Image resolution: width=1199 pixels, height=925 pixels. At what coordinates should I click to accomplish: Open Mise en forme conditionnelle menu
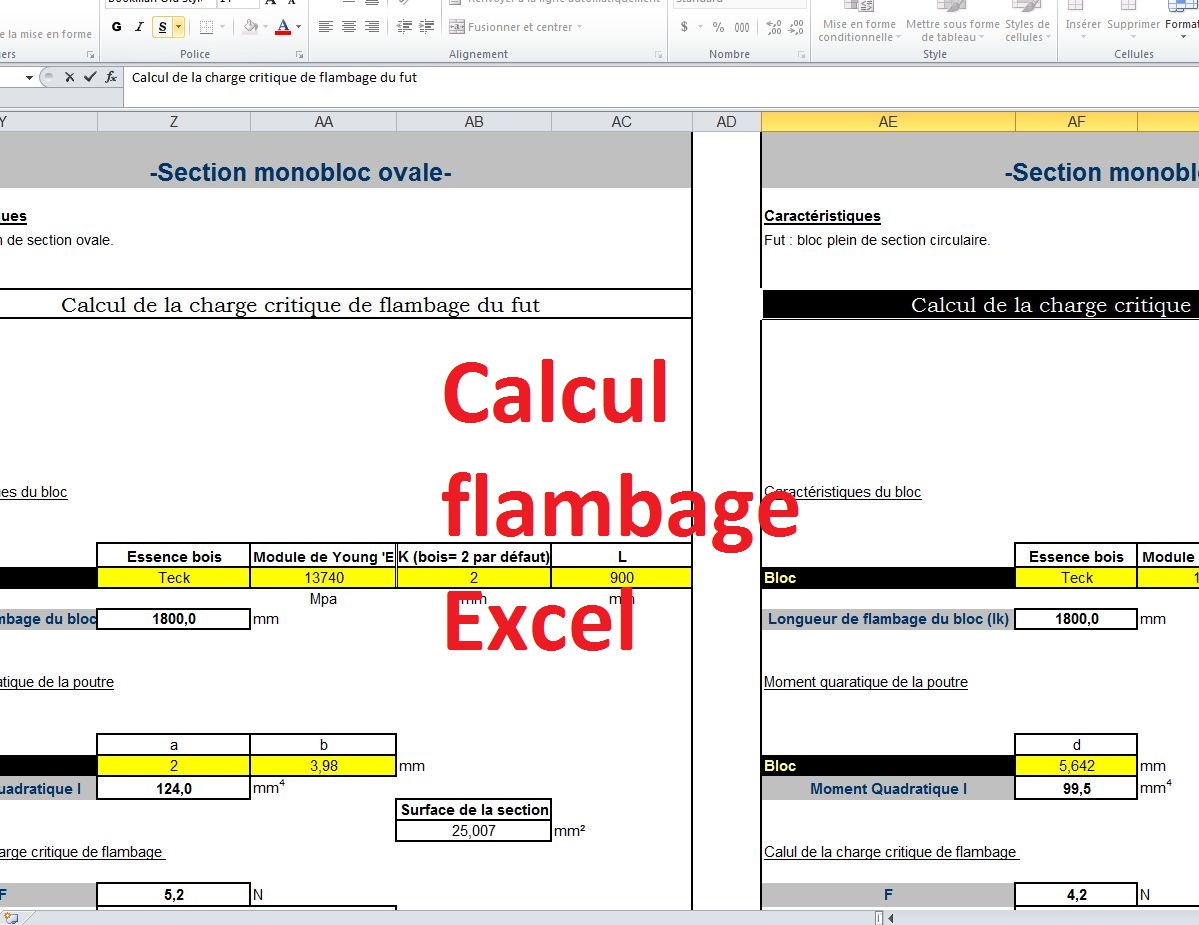(x=859, y=21)
